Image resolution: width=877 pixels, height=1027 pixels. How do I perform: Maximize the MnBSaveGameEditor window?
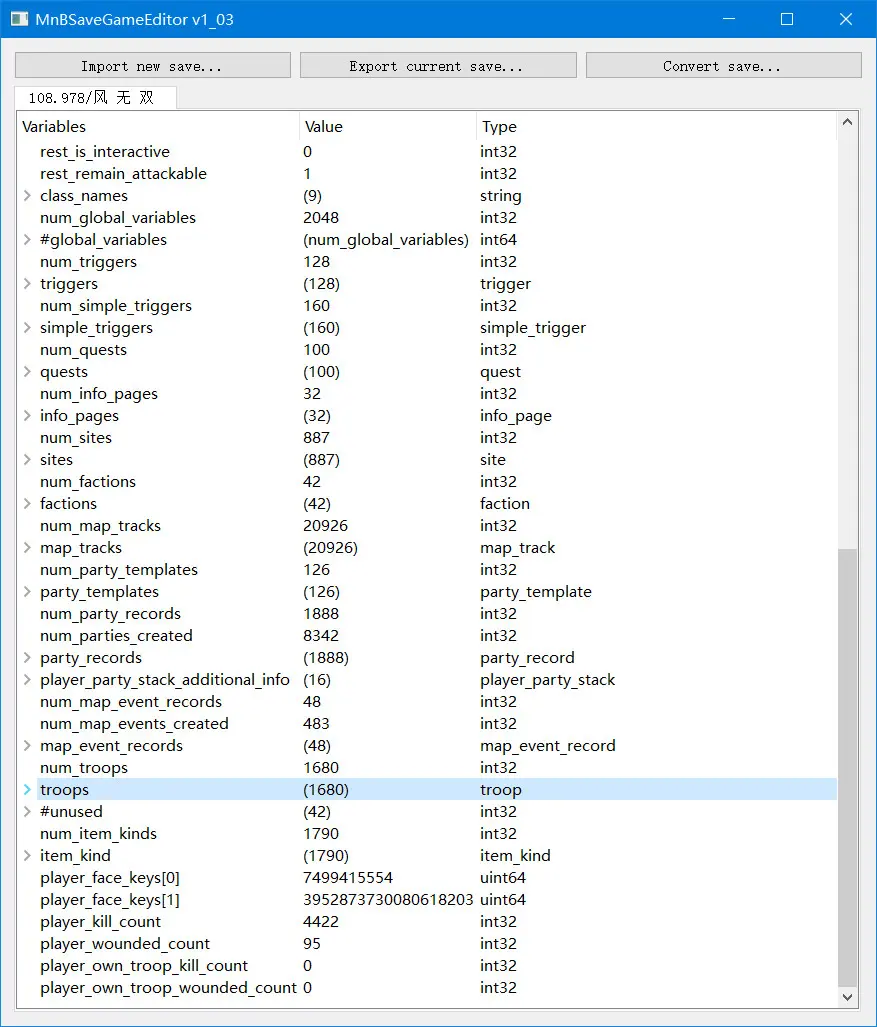click(x=787, y=19)
